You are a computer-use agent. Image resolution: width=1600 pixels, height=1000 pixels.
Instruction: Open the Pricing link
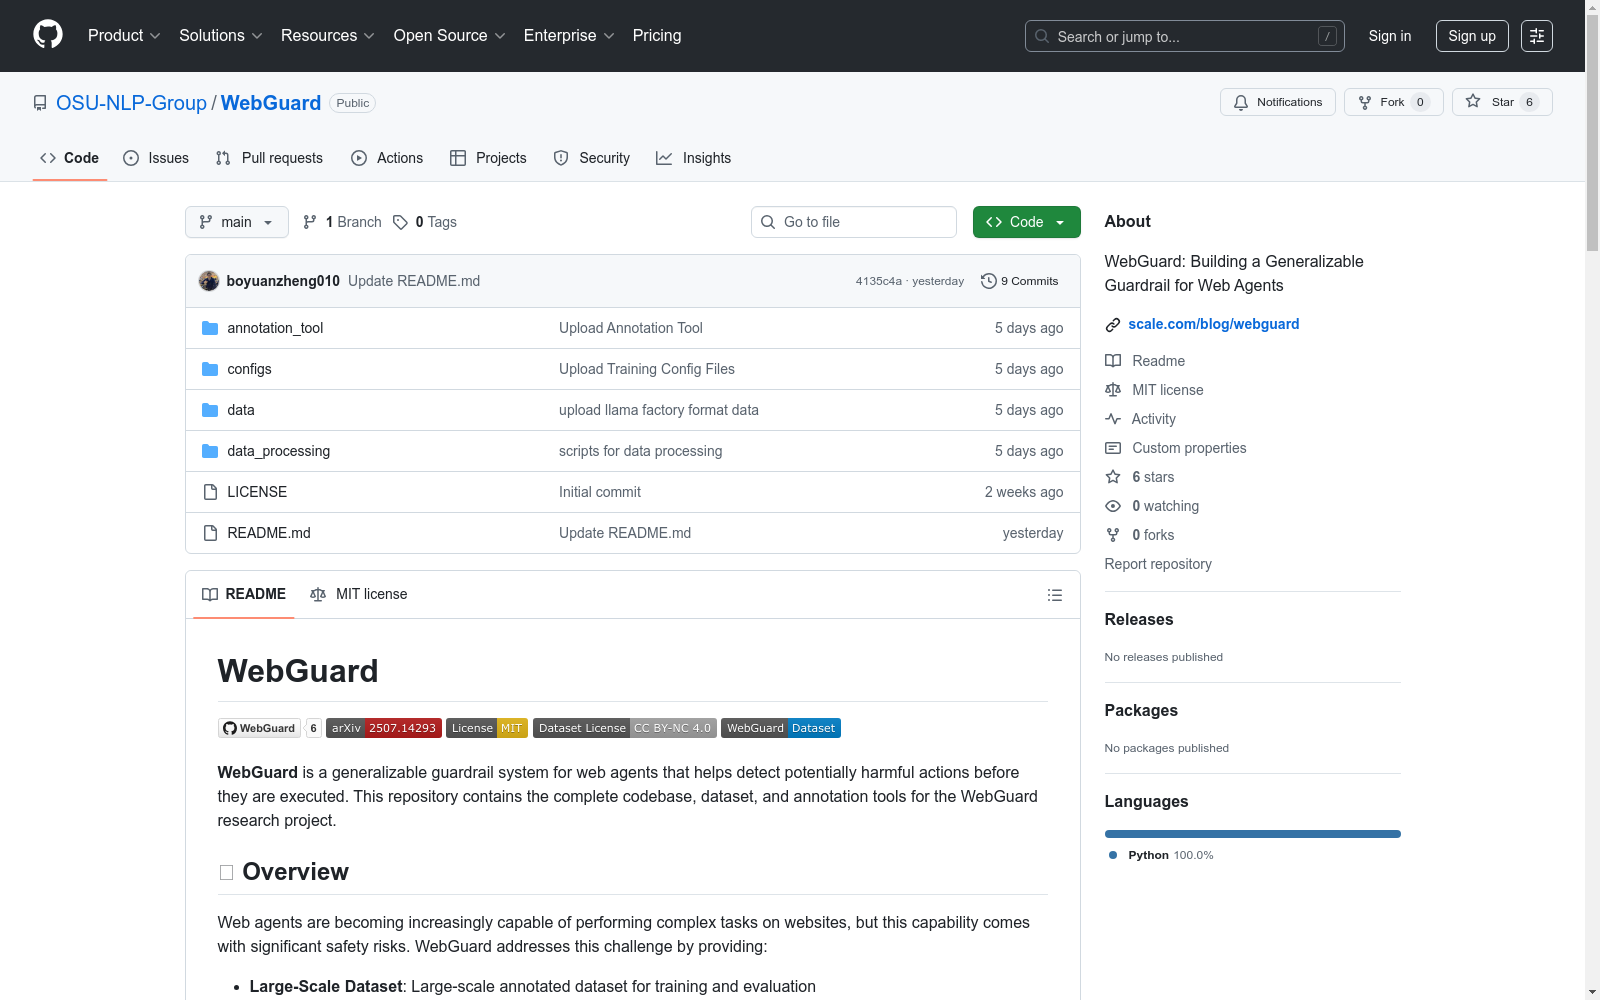657,36
